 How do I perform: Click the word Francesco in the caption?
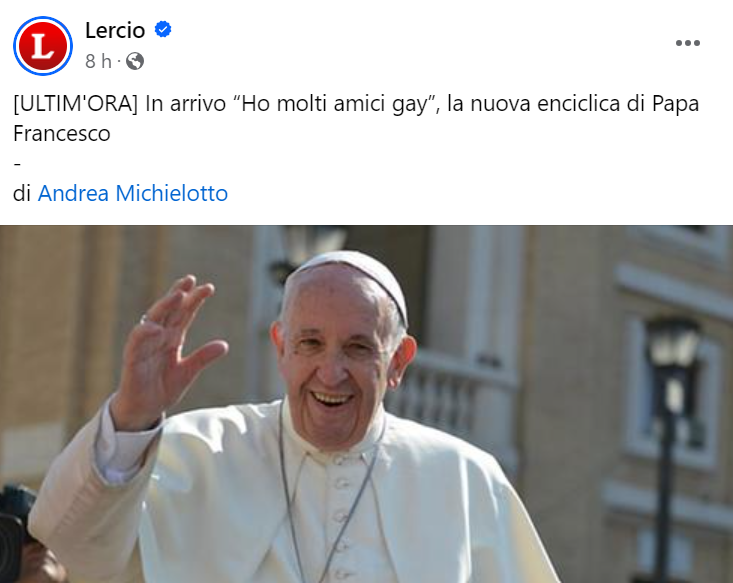62,134
